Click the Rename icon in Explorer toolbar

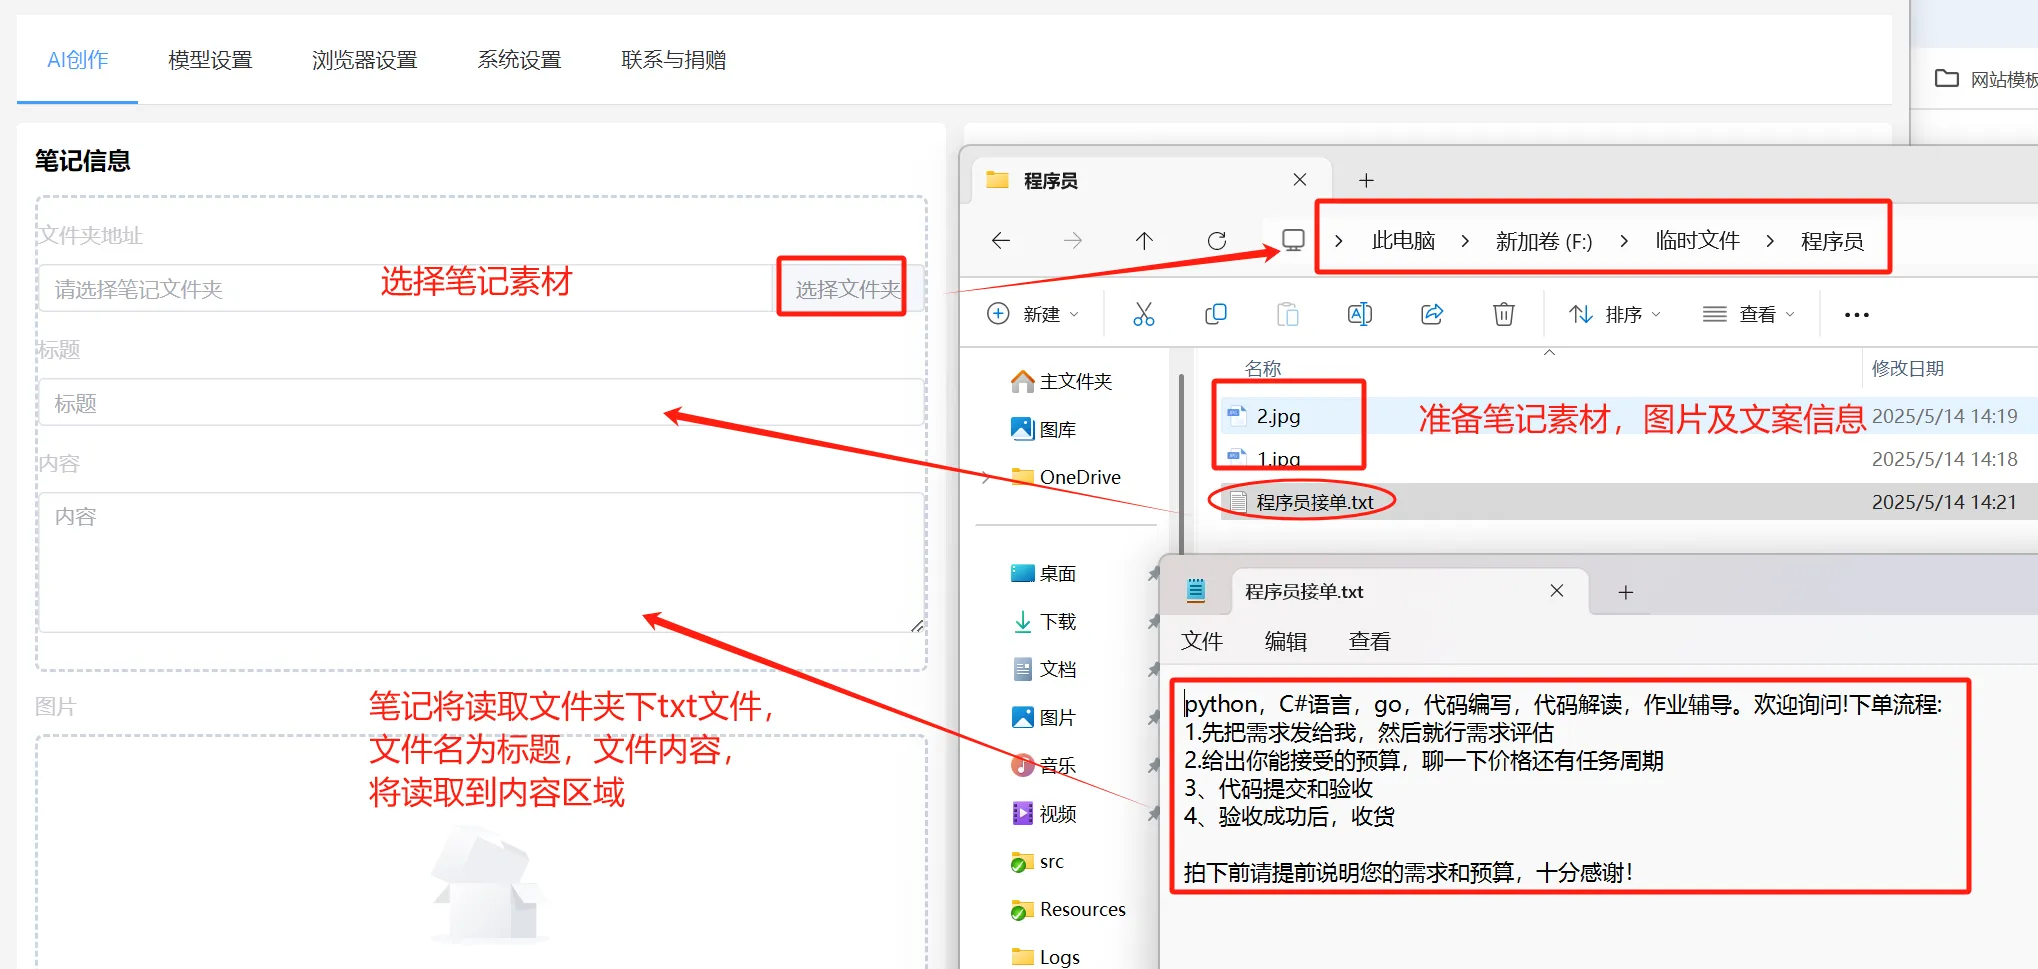click(1359, 314)
